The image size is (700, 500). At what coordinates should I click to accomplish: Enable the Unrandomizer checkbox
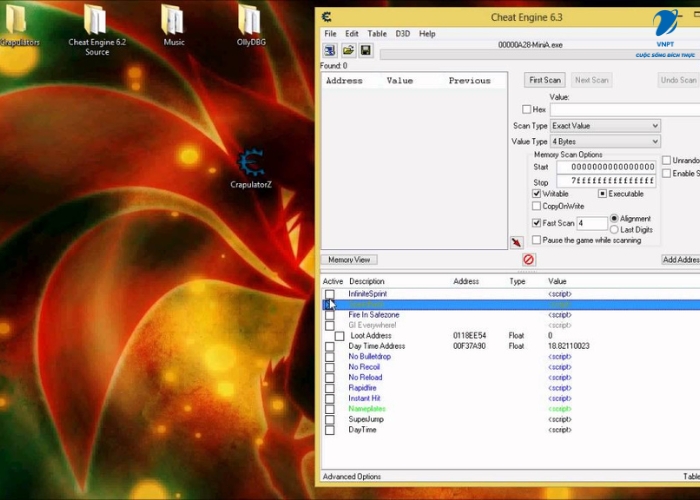667,160
